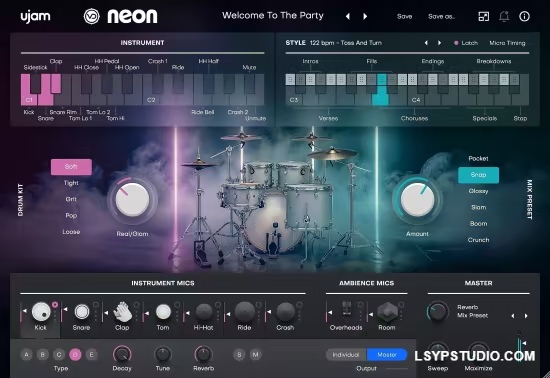The height and width of the screenshot is (378, 550).
Task: Click the Tom mic icon
Action: [x=163, y=311]
